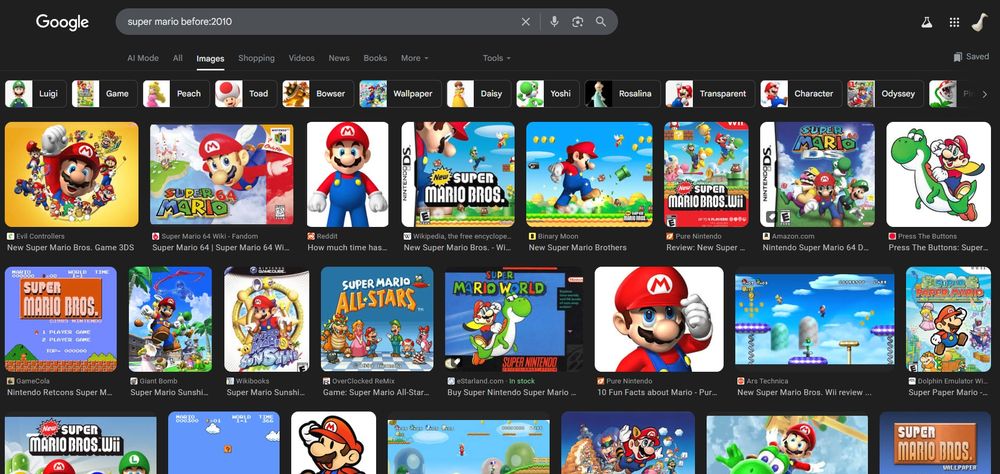Filter results by Rosalina chip
This screenshot has width=1000, height=474.
point(622,94)
